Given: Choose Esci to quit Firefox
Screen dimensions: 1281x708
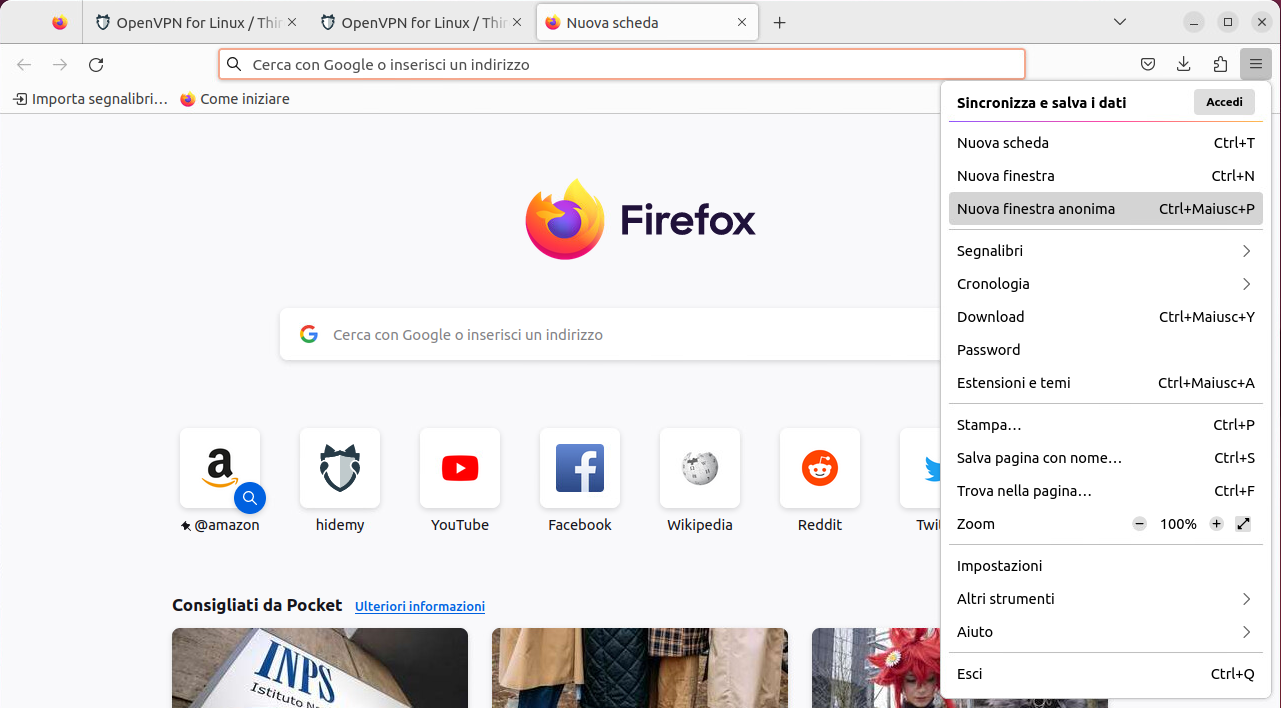Looking at the screenshot, I should (x=1105, y=674).
